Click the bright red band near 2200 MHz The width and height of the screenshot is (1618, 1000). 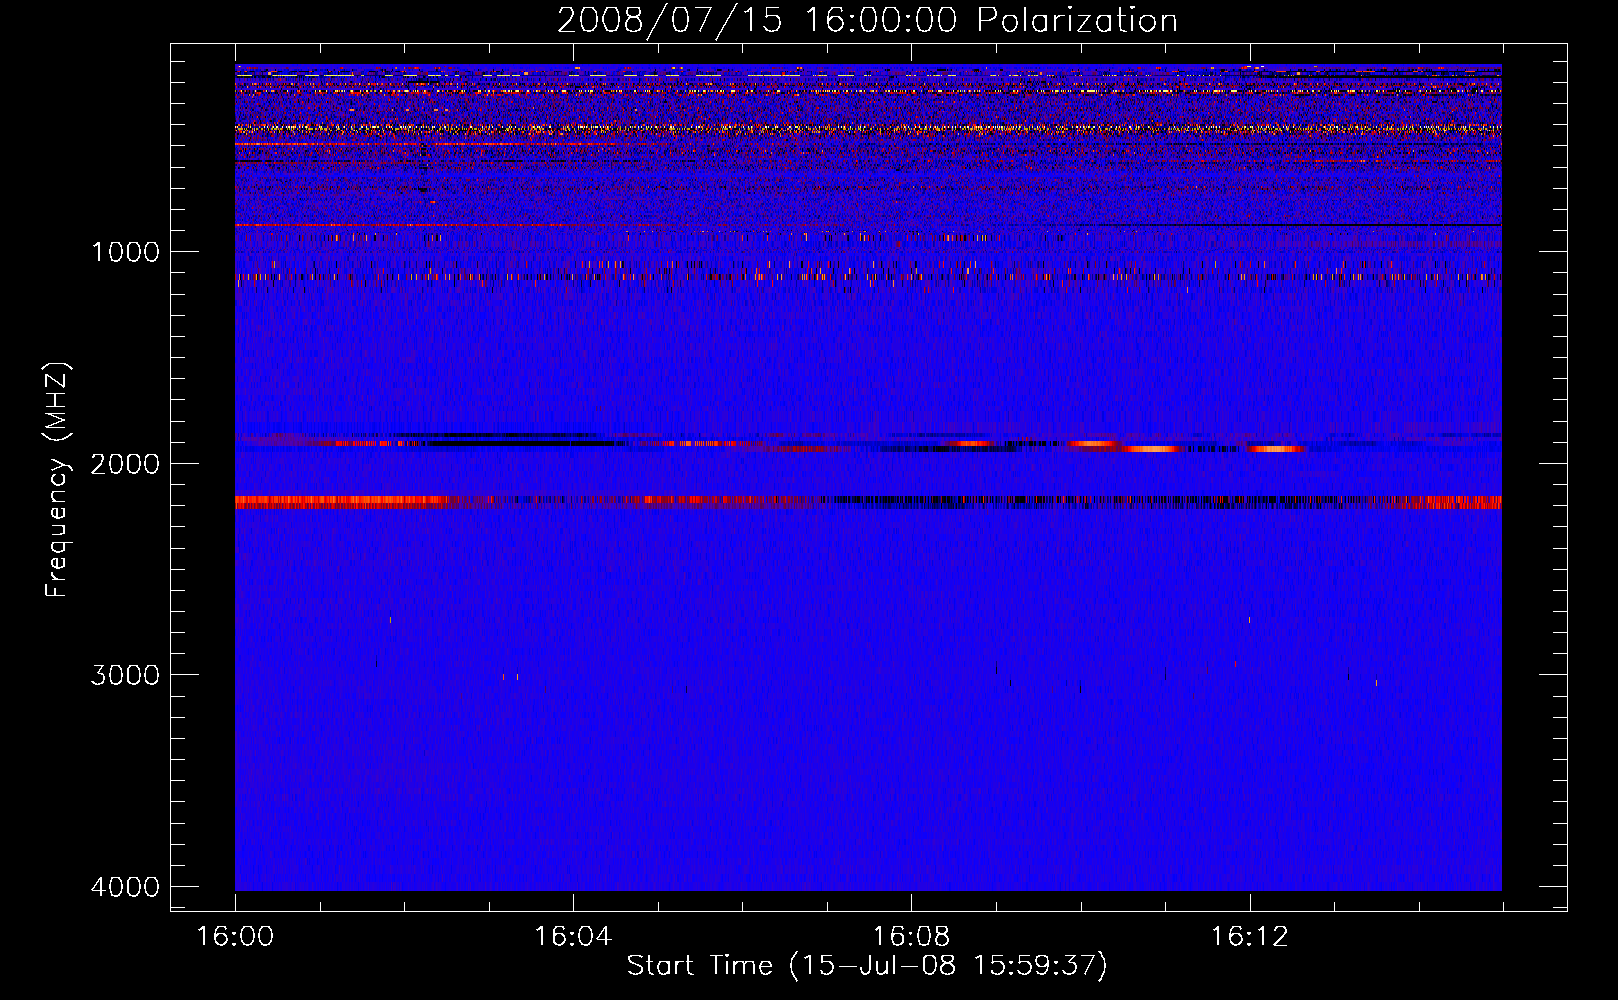tap(868, 502)
